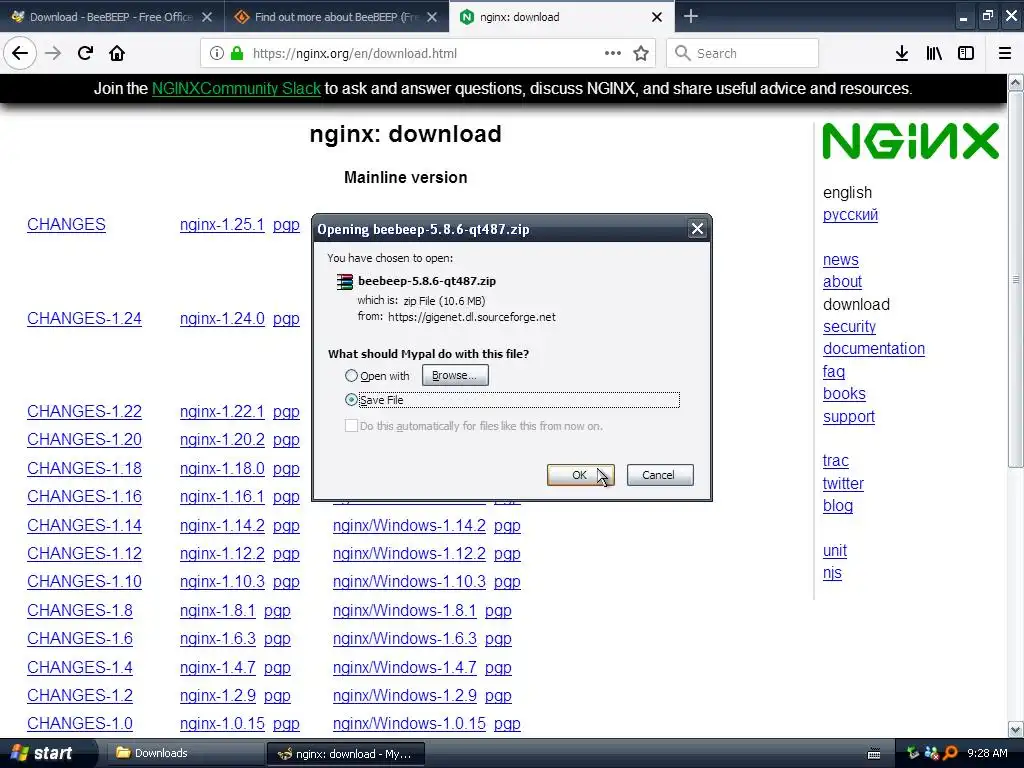Viewport: 1024px width, 768px height.
Task: Select the Save File radio option
Action: click(x=351, y=400)
